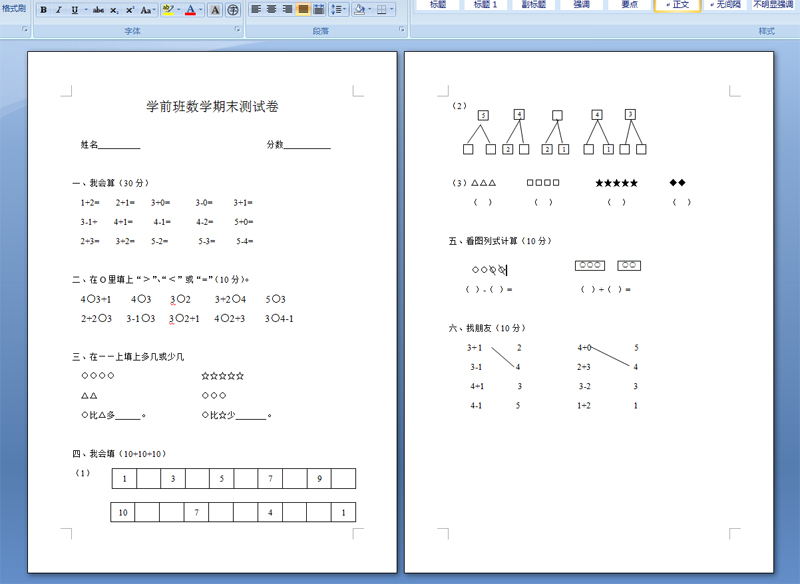
Task: Click the table cell containing 9
Action: click(319, 478)
